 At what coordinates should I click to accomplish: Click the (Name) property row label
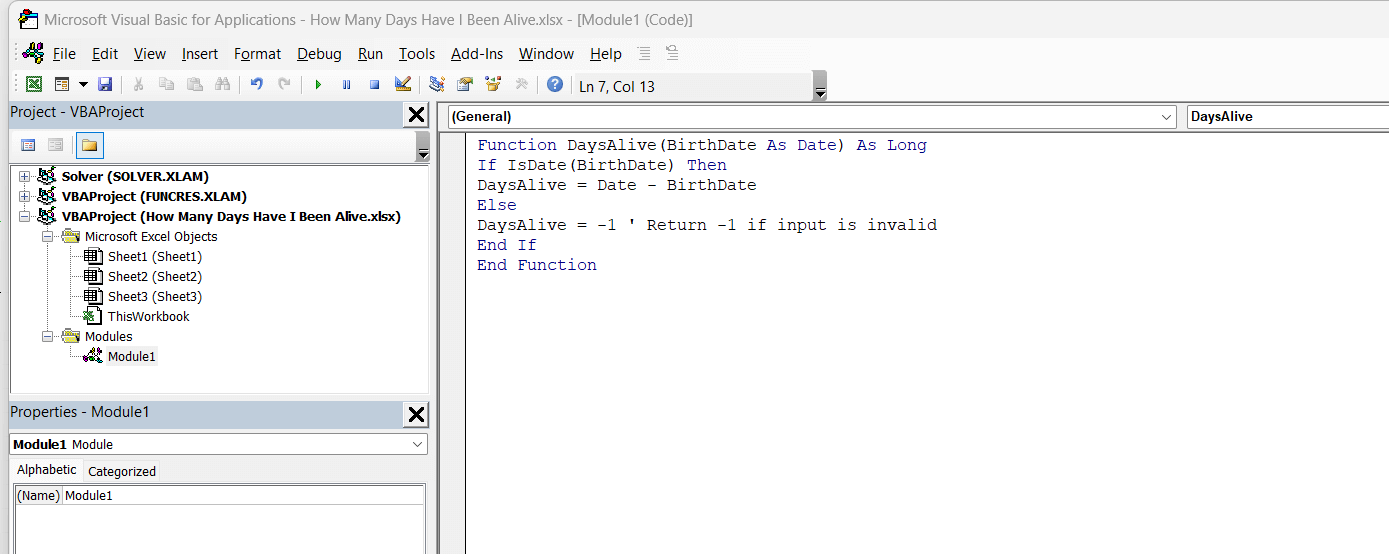click(39, 496)
